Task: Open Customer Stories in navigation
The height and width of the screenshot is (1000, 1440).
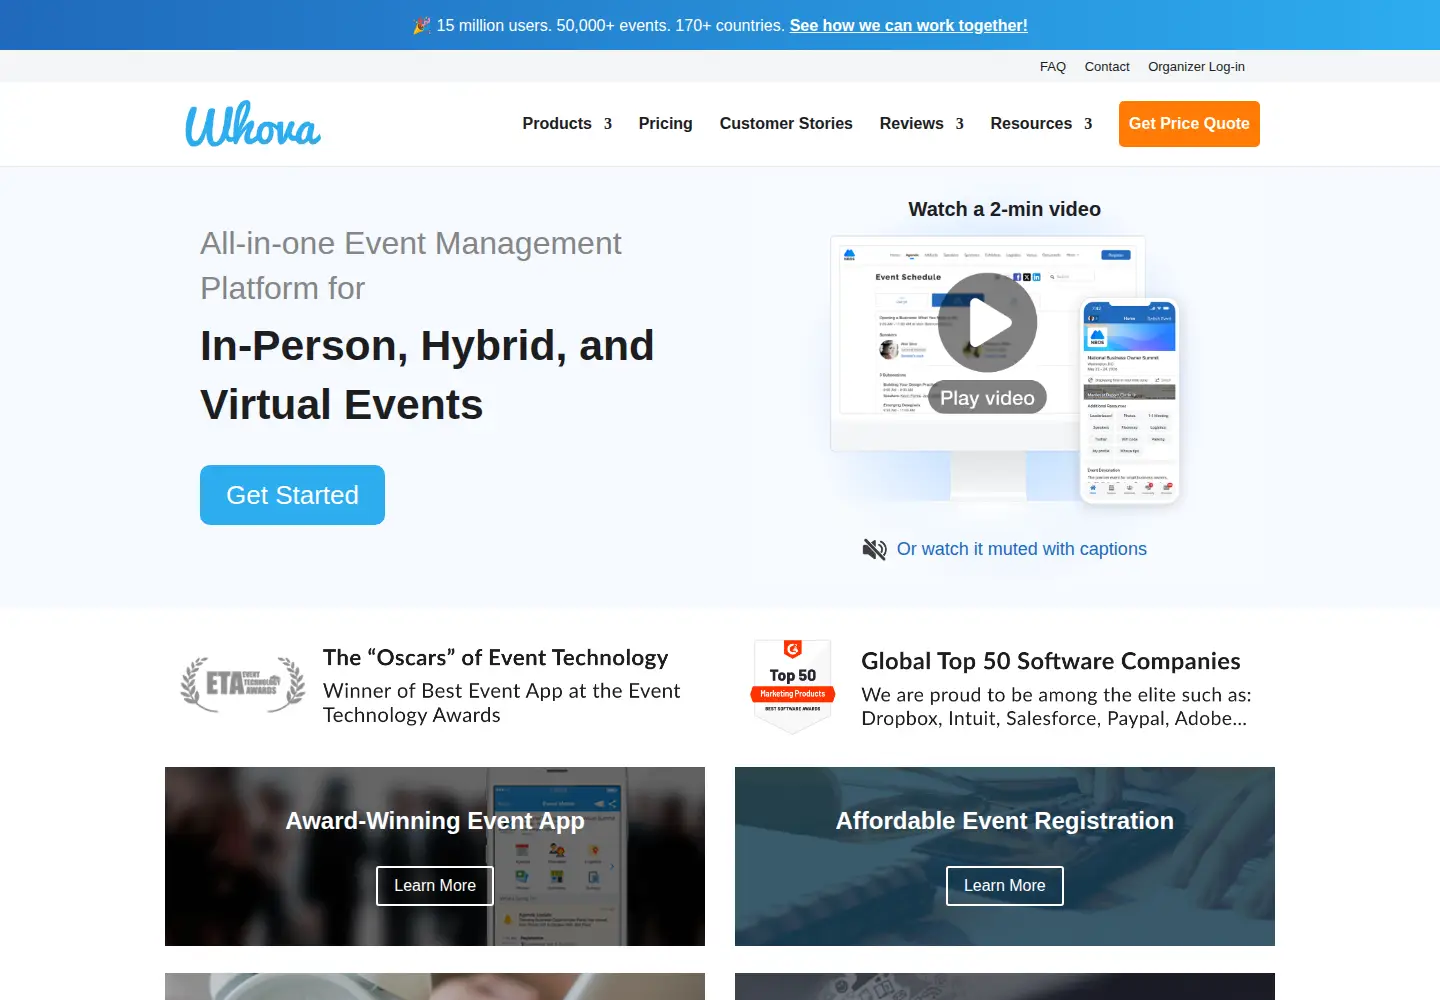Action: 786,124
